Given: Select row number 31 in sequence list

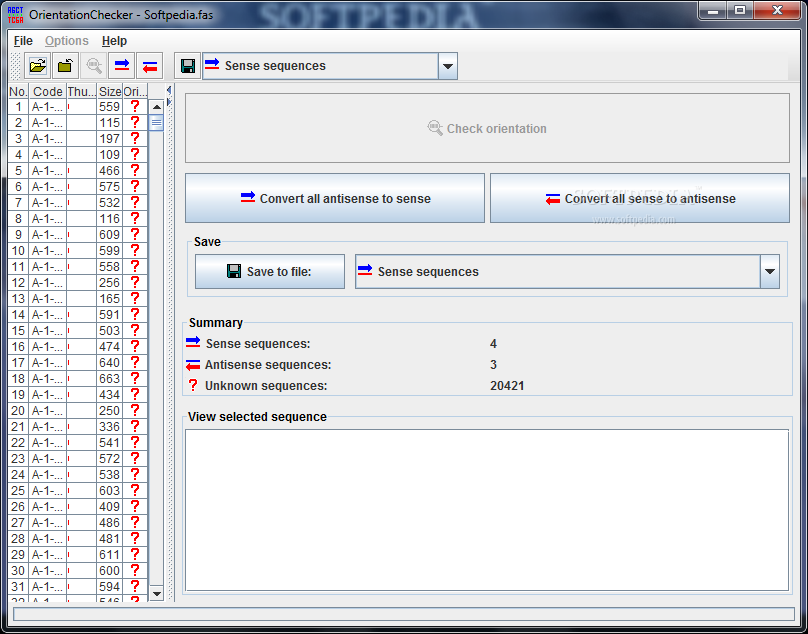Looking at the screenshot, I should point(19,587).
